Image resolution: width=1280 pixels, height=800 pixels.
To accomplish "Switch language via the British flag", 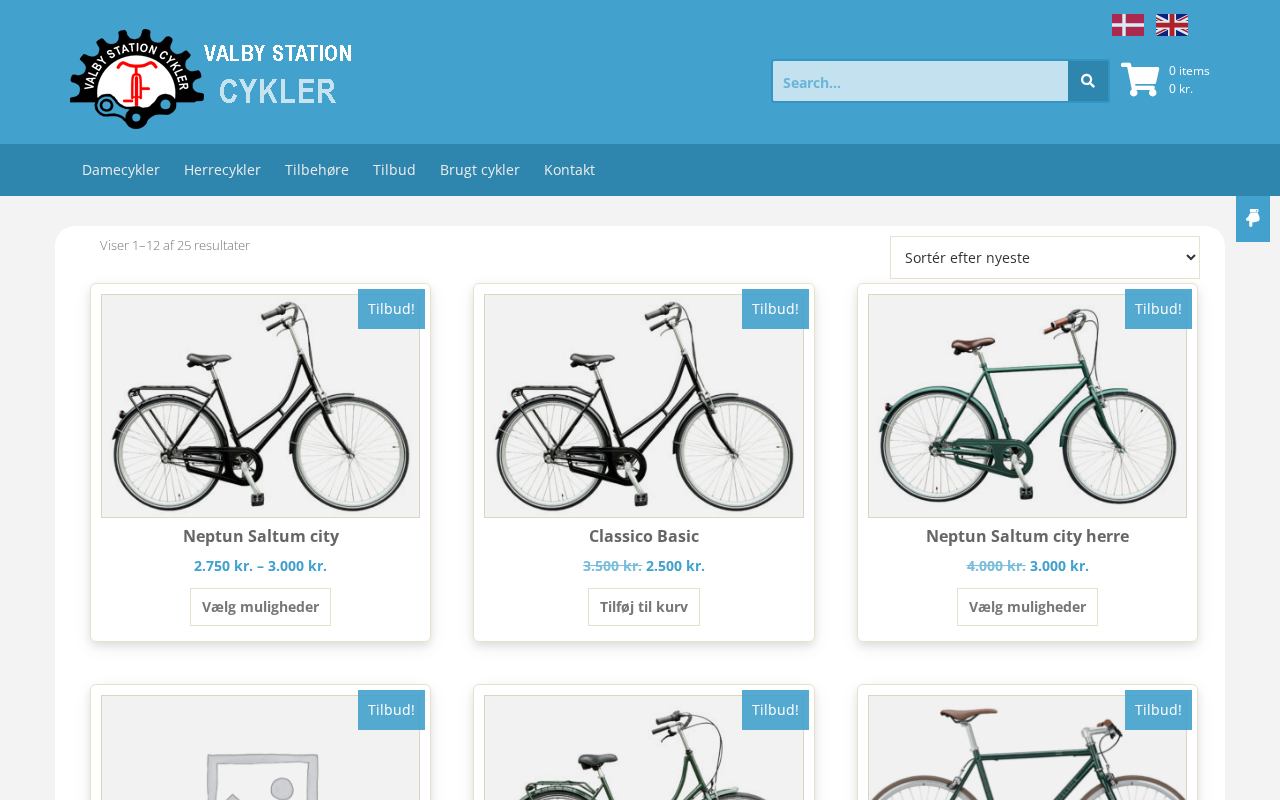I will coord(1171,25).
